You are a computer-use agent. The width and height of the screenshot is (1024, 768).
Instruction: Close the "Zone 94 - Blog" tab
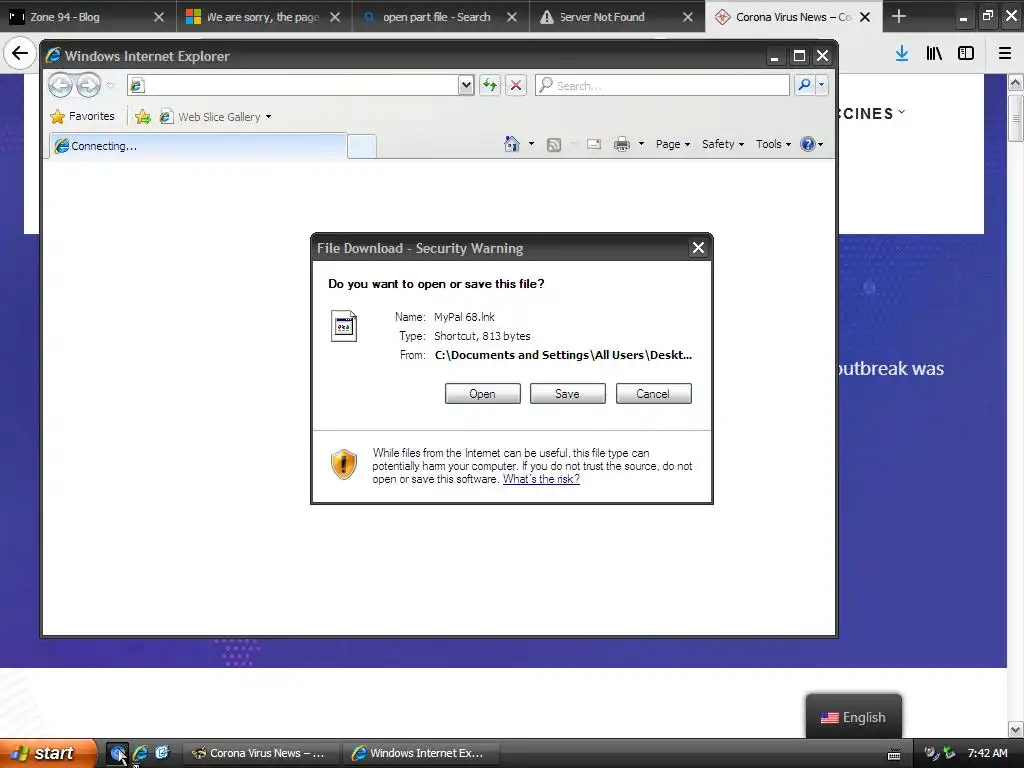coord(159,17)
